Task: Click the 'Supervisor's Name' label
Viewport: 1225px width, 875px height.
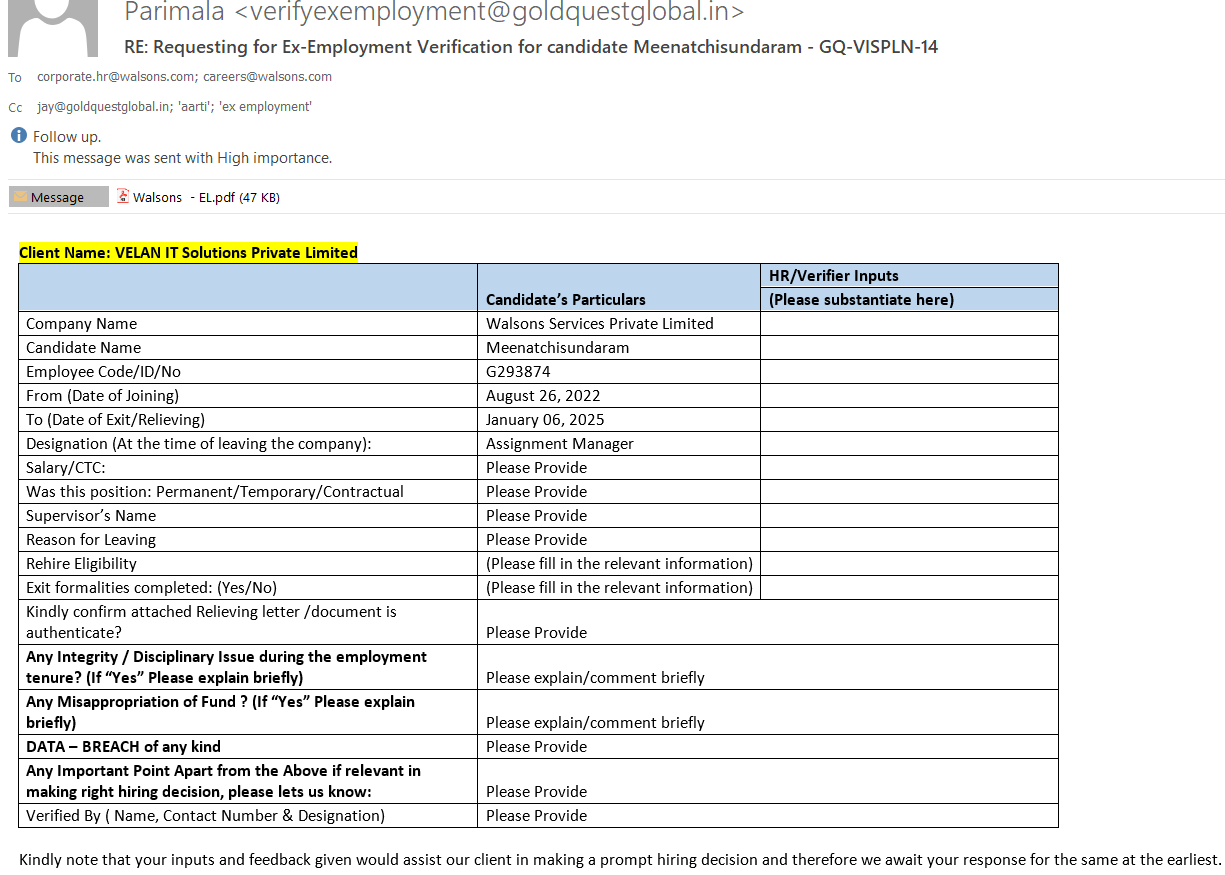Action: pos(91,515)
